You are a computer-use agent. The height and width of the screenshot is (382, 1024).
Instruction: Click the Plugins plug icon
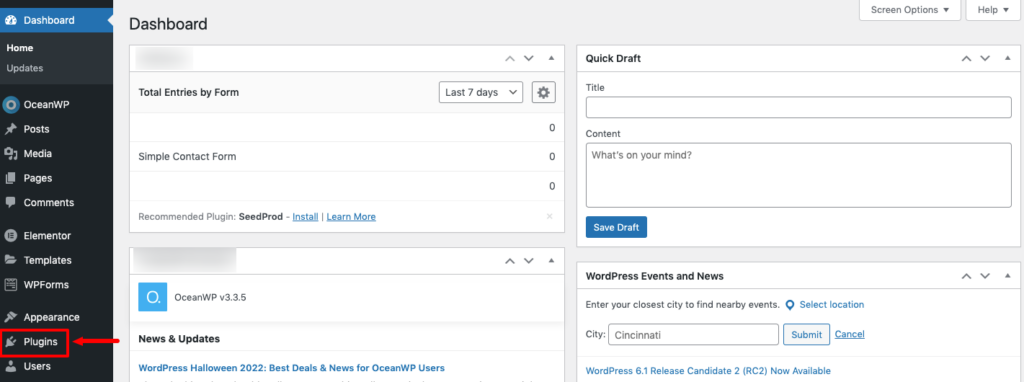[11, 342]
